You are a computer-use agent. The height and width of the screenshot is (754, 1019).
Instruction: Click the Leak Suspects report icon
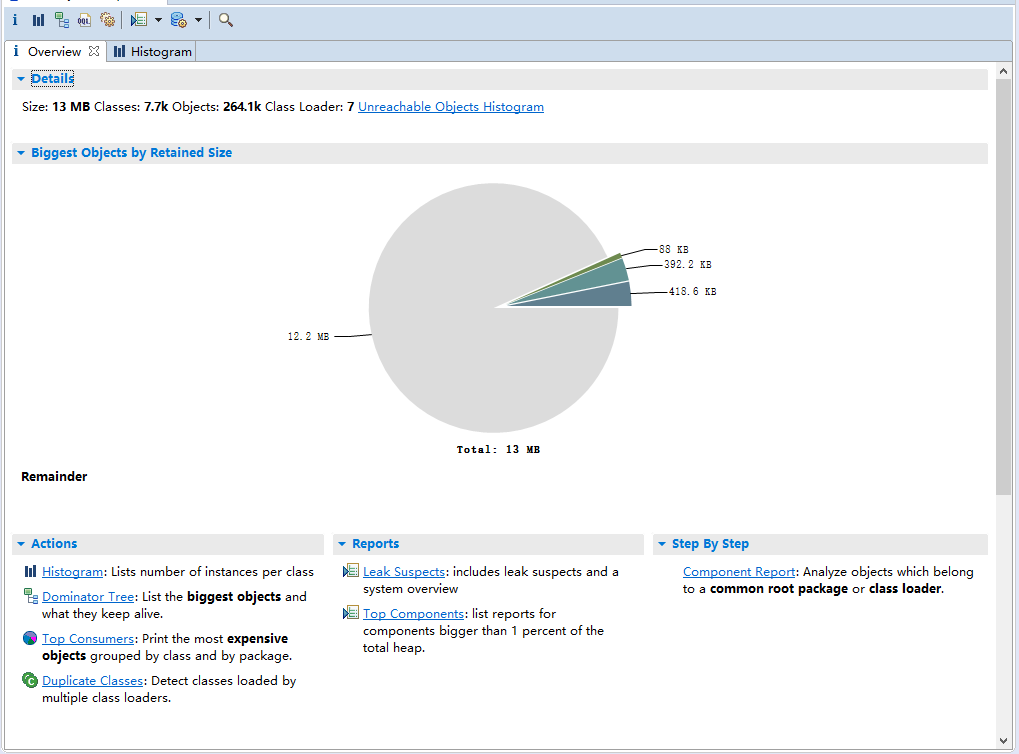point(351,571)
